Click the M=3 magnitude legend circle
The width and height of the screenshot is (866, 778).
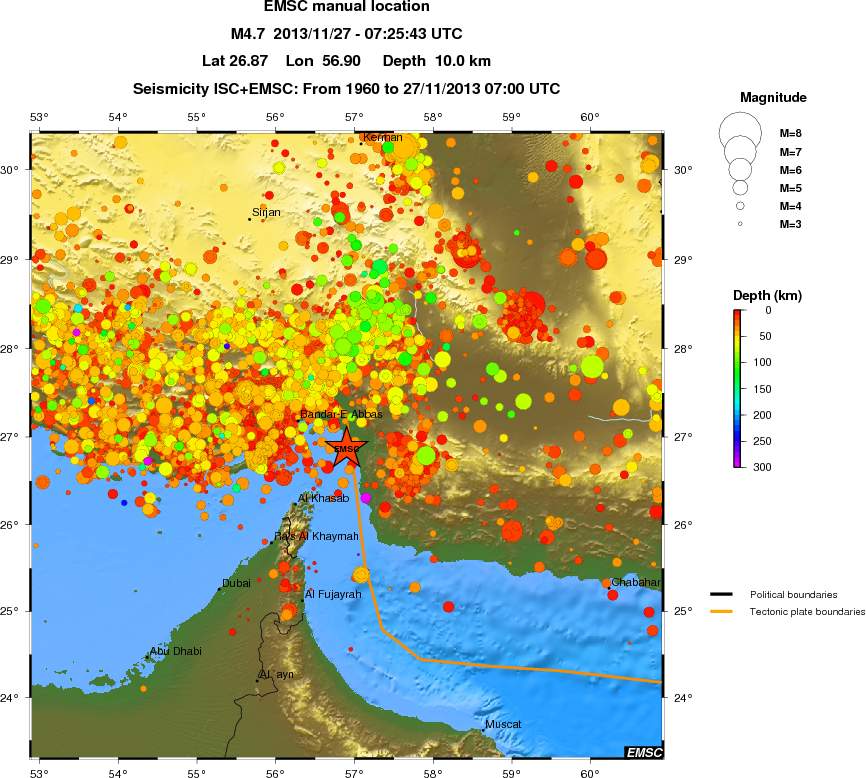(740, 224)
